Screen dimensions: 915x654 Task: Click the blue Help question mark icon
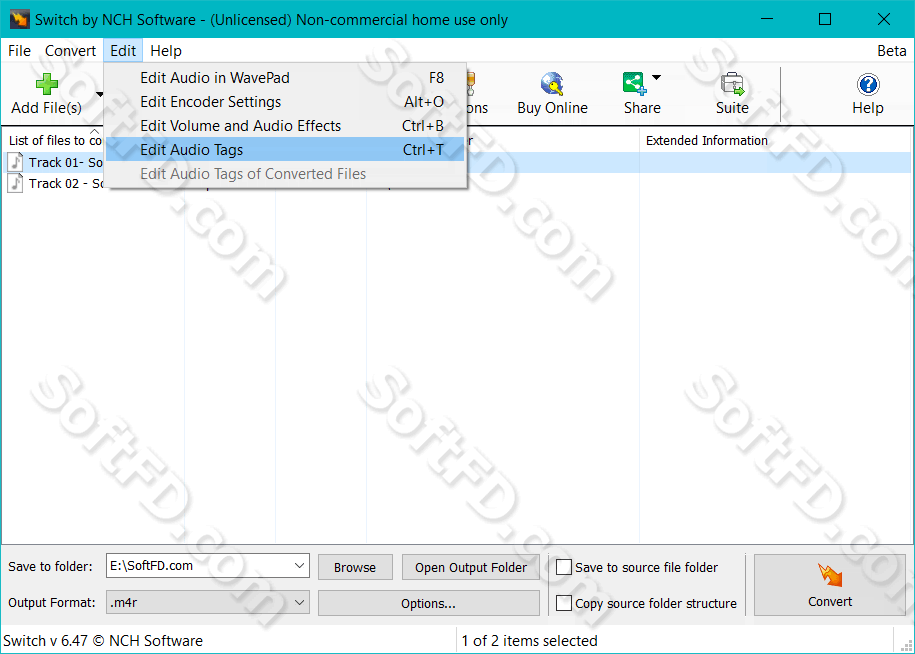click(868, 85)
